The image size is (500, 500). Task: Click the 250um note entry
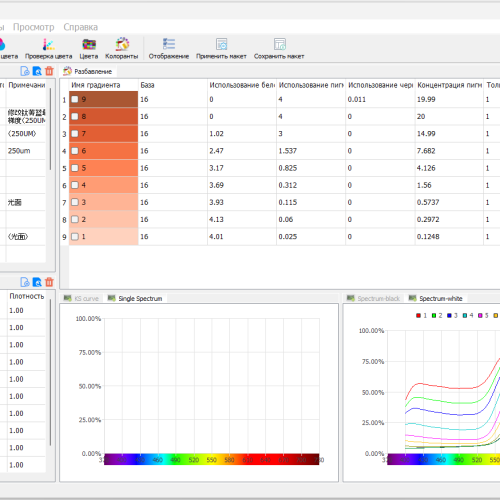pos(19,151)
